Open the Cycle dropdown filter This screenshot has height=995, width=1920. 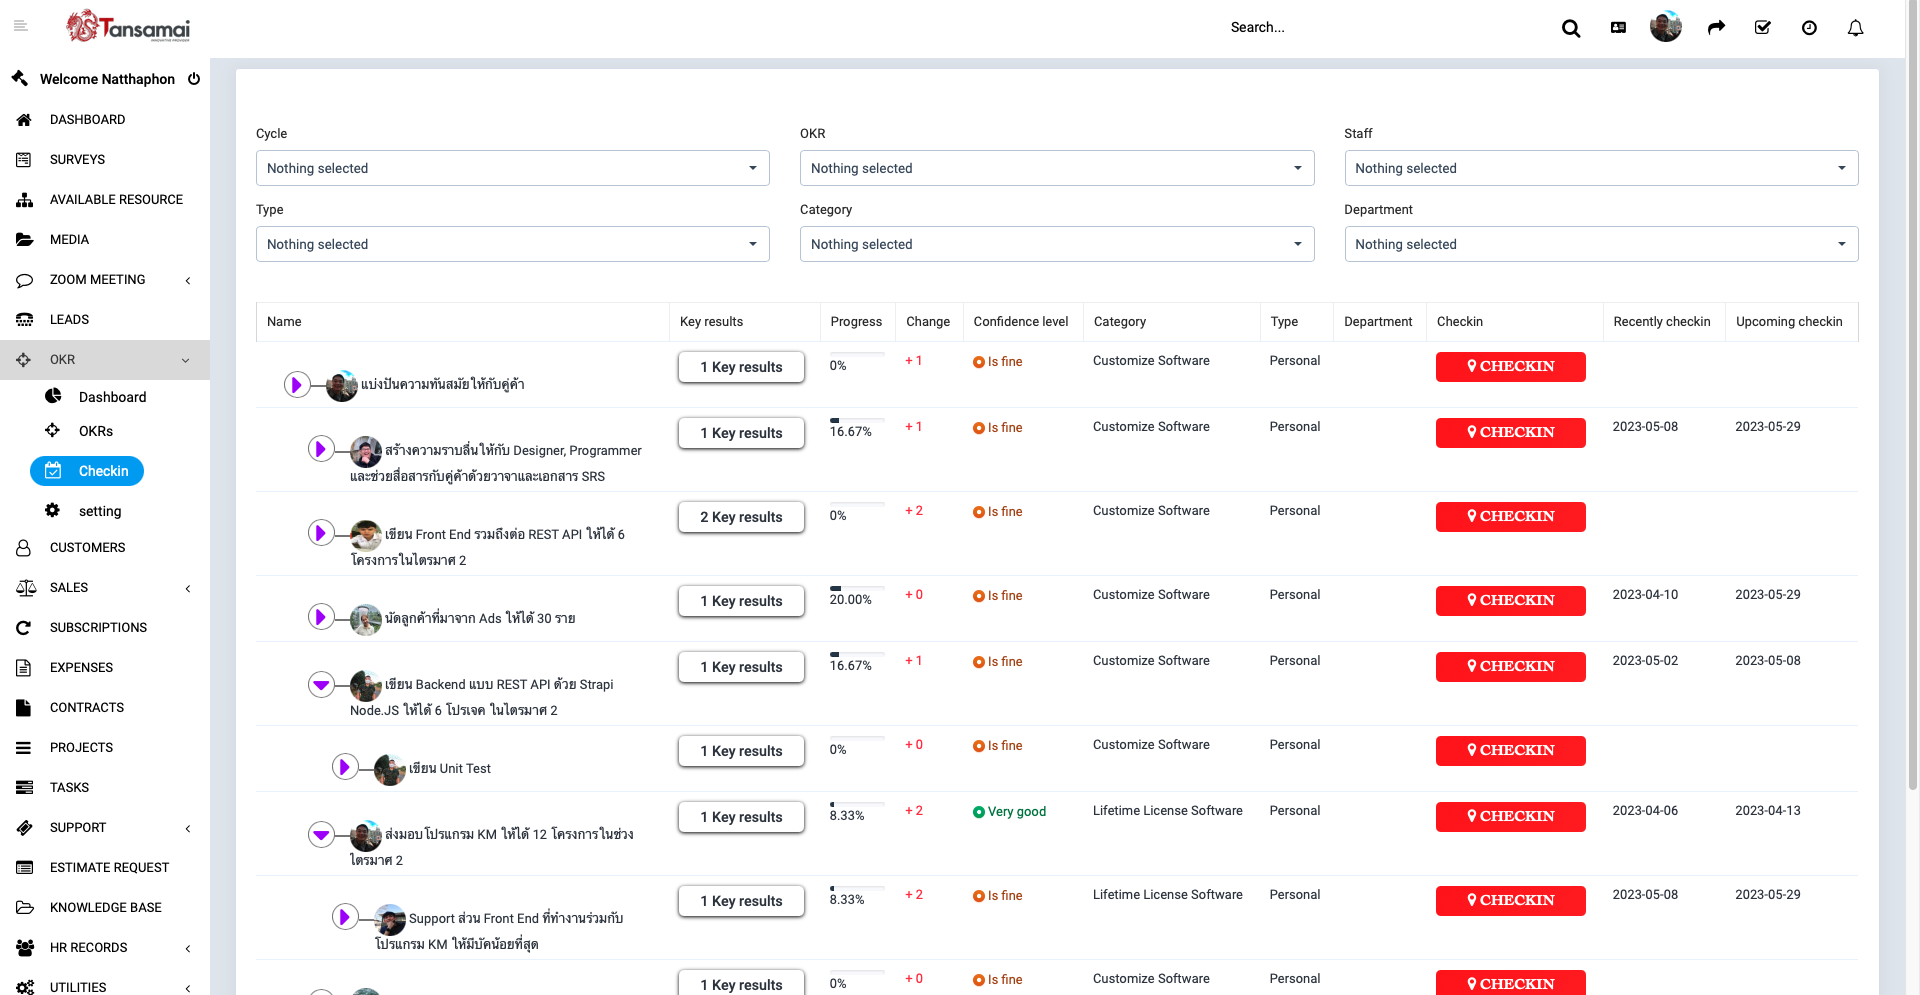(512, 168)
